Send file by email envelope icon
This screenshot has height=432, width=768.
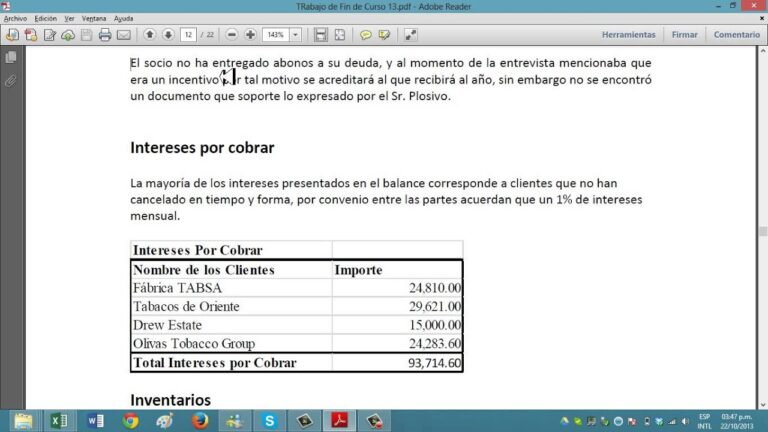click(x=124, y=35)
